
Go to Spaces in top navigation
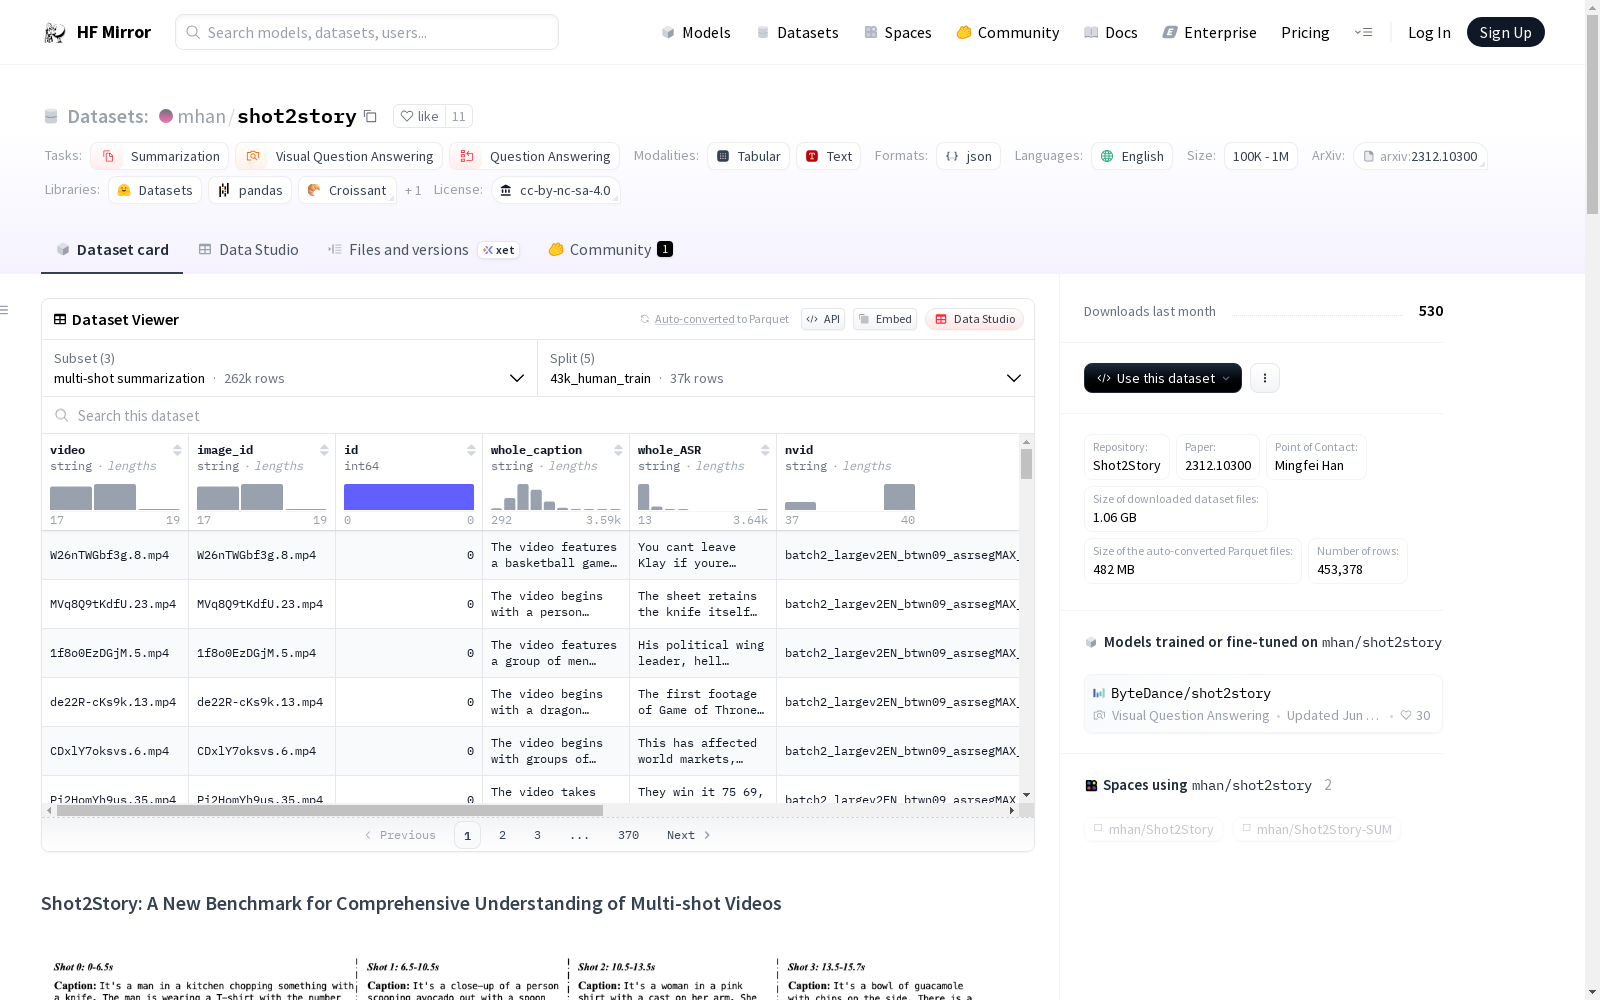(898, 32)
